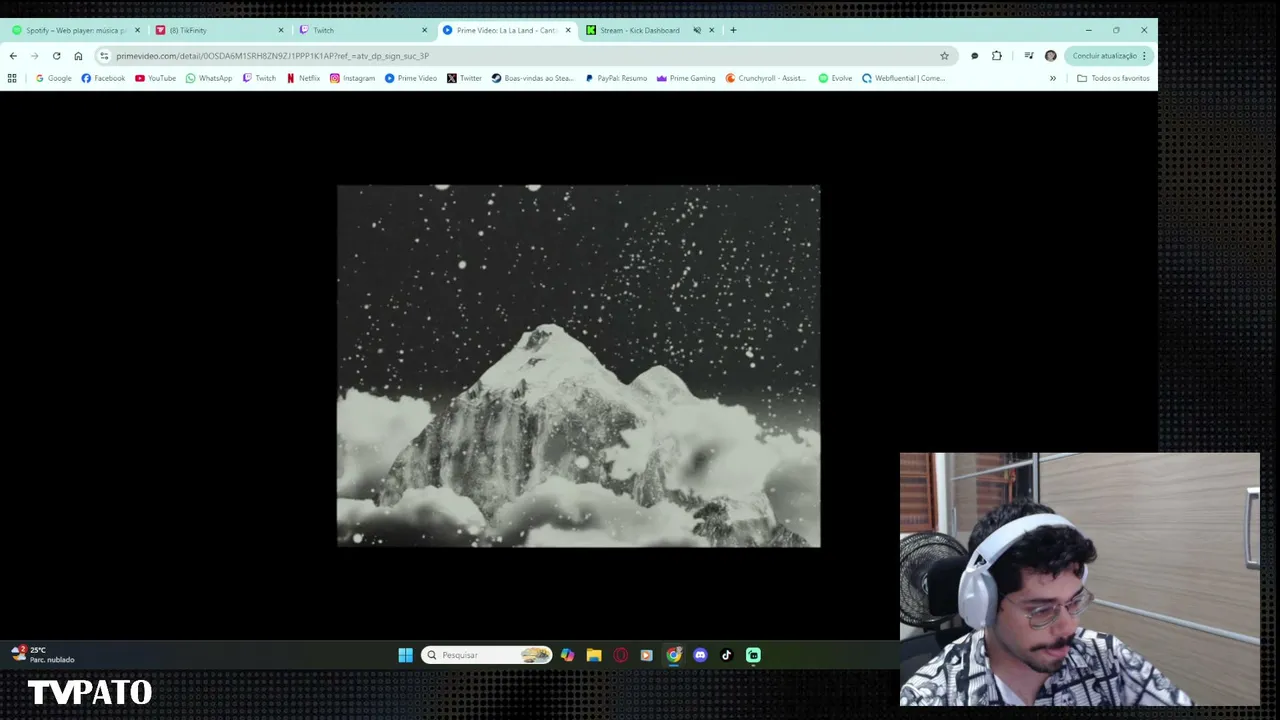
Task: Open the PayPal: Resumo bookmark
Action: click(616, 78)
